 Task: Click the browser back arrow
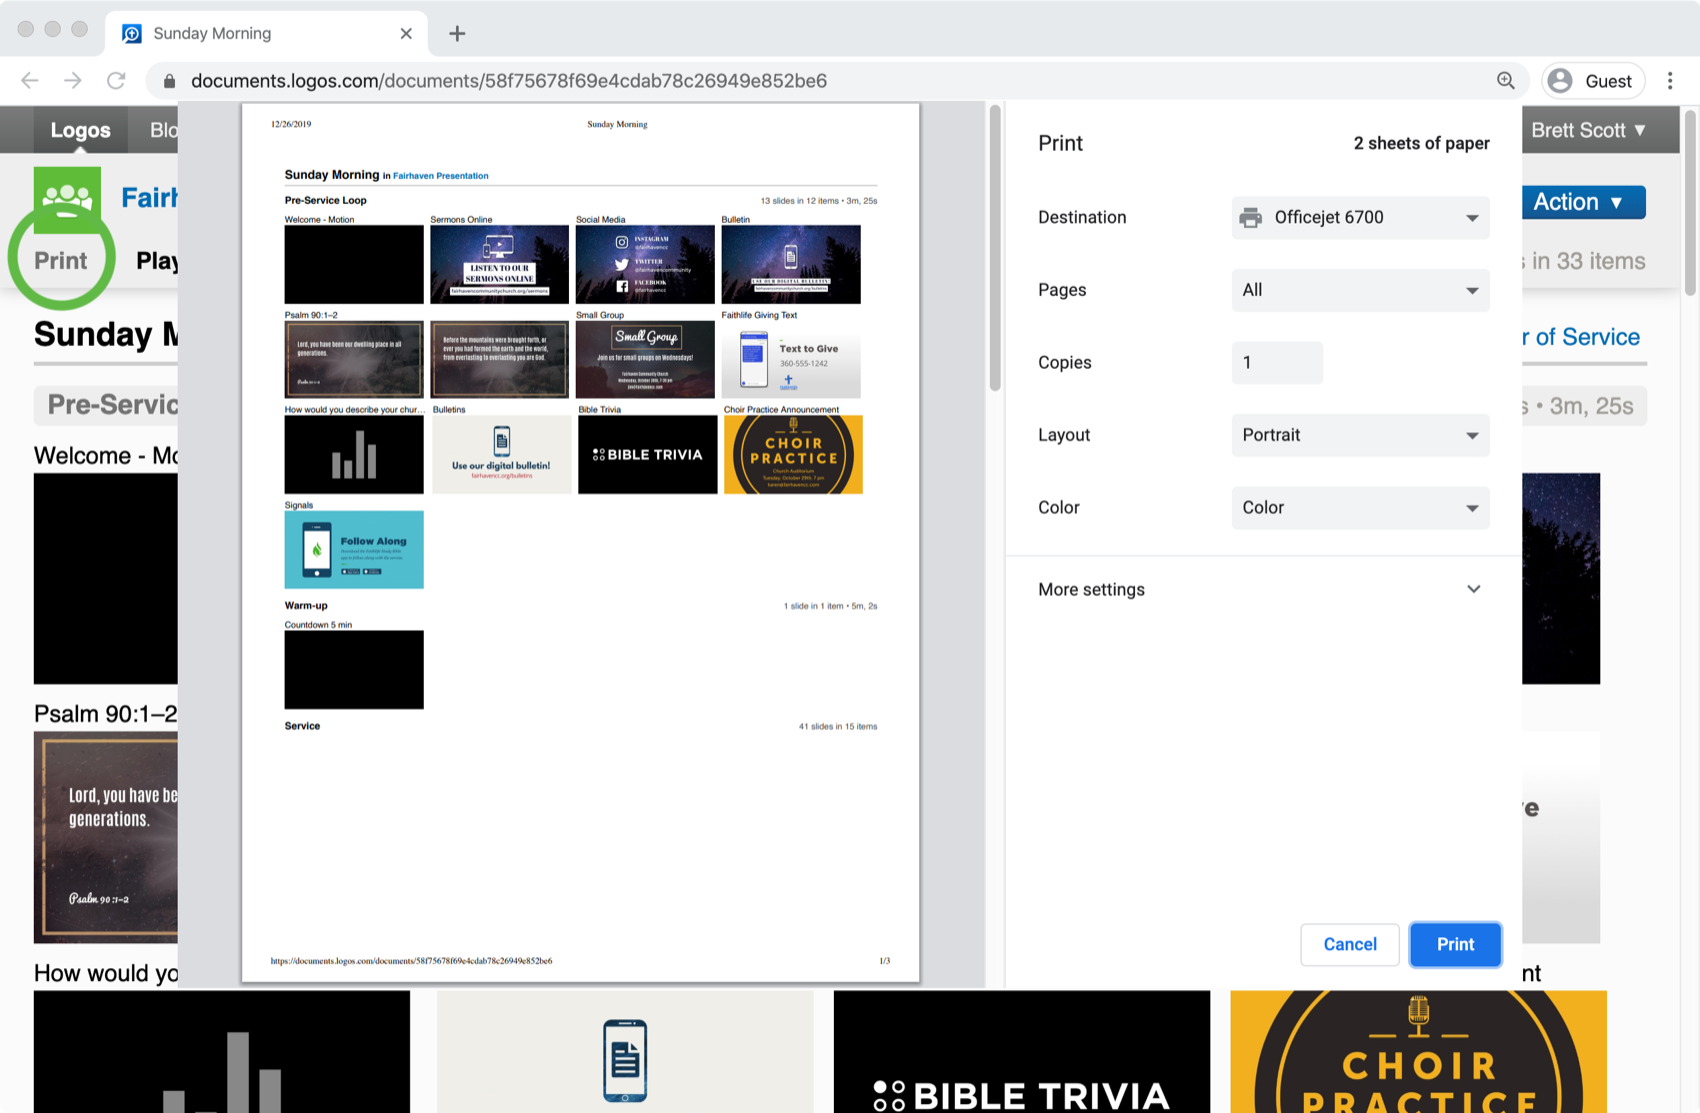pyautogui.click(x=30, y=81)
